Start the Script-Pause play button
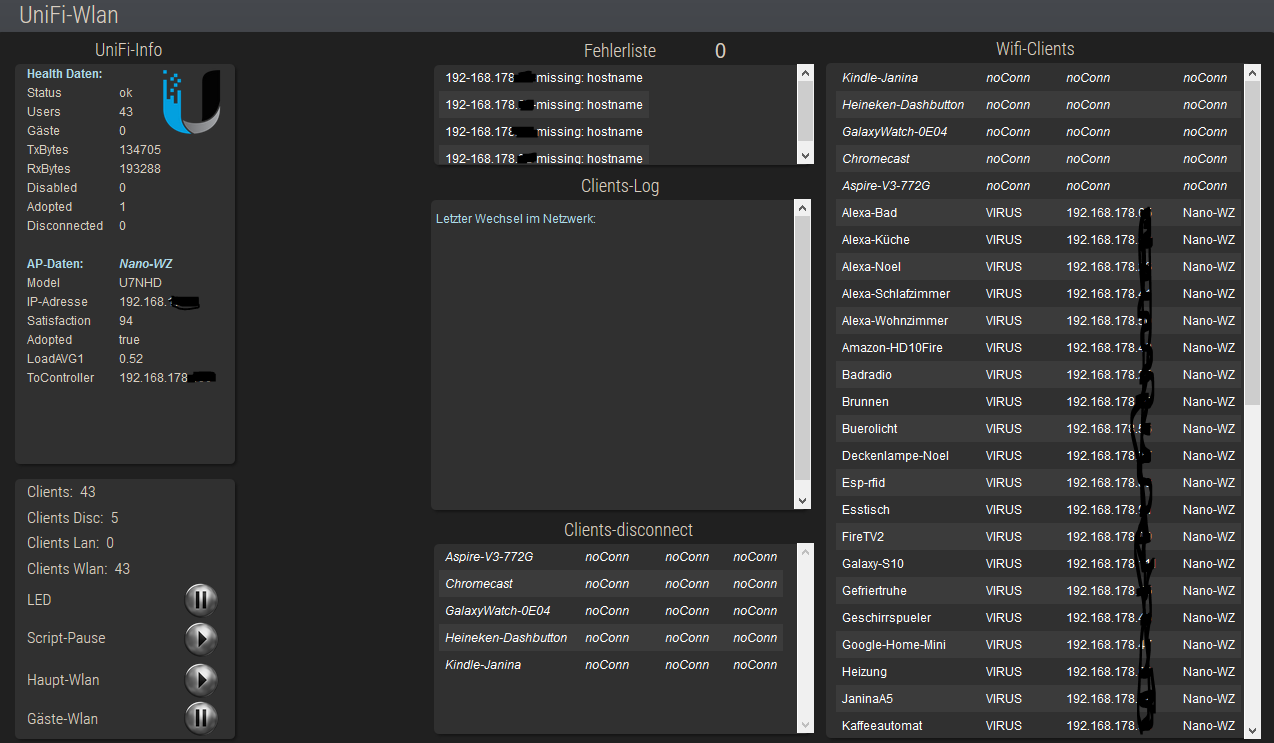 click(x=201, y=638)
